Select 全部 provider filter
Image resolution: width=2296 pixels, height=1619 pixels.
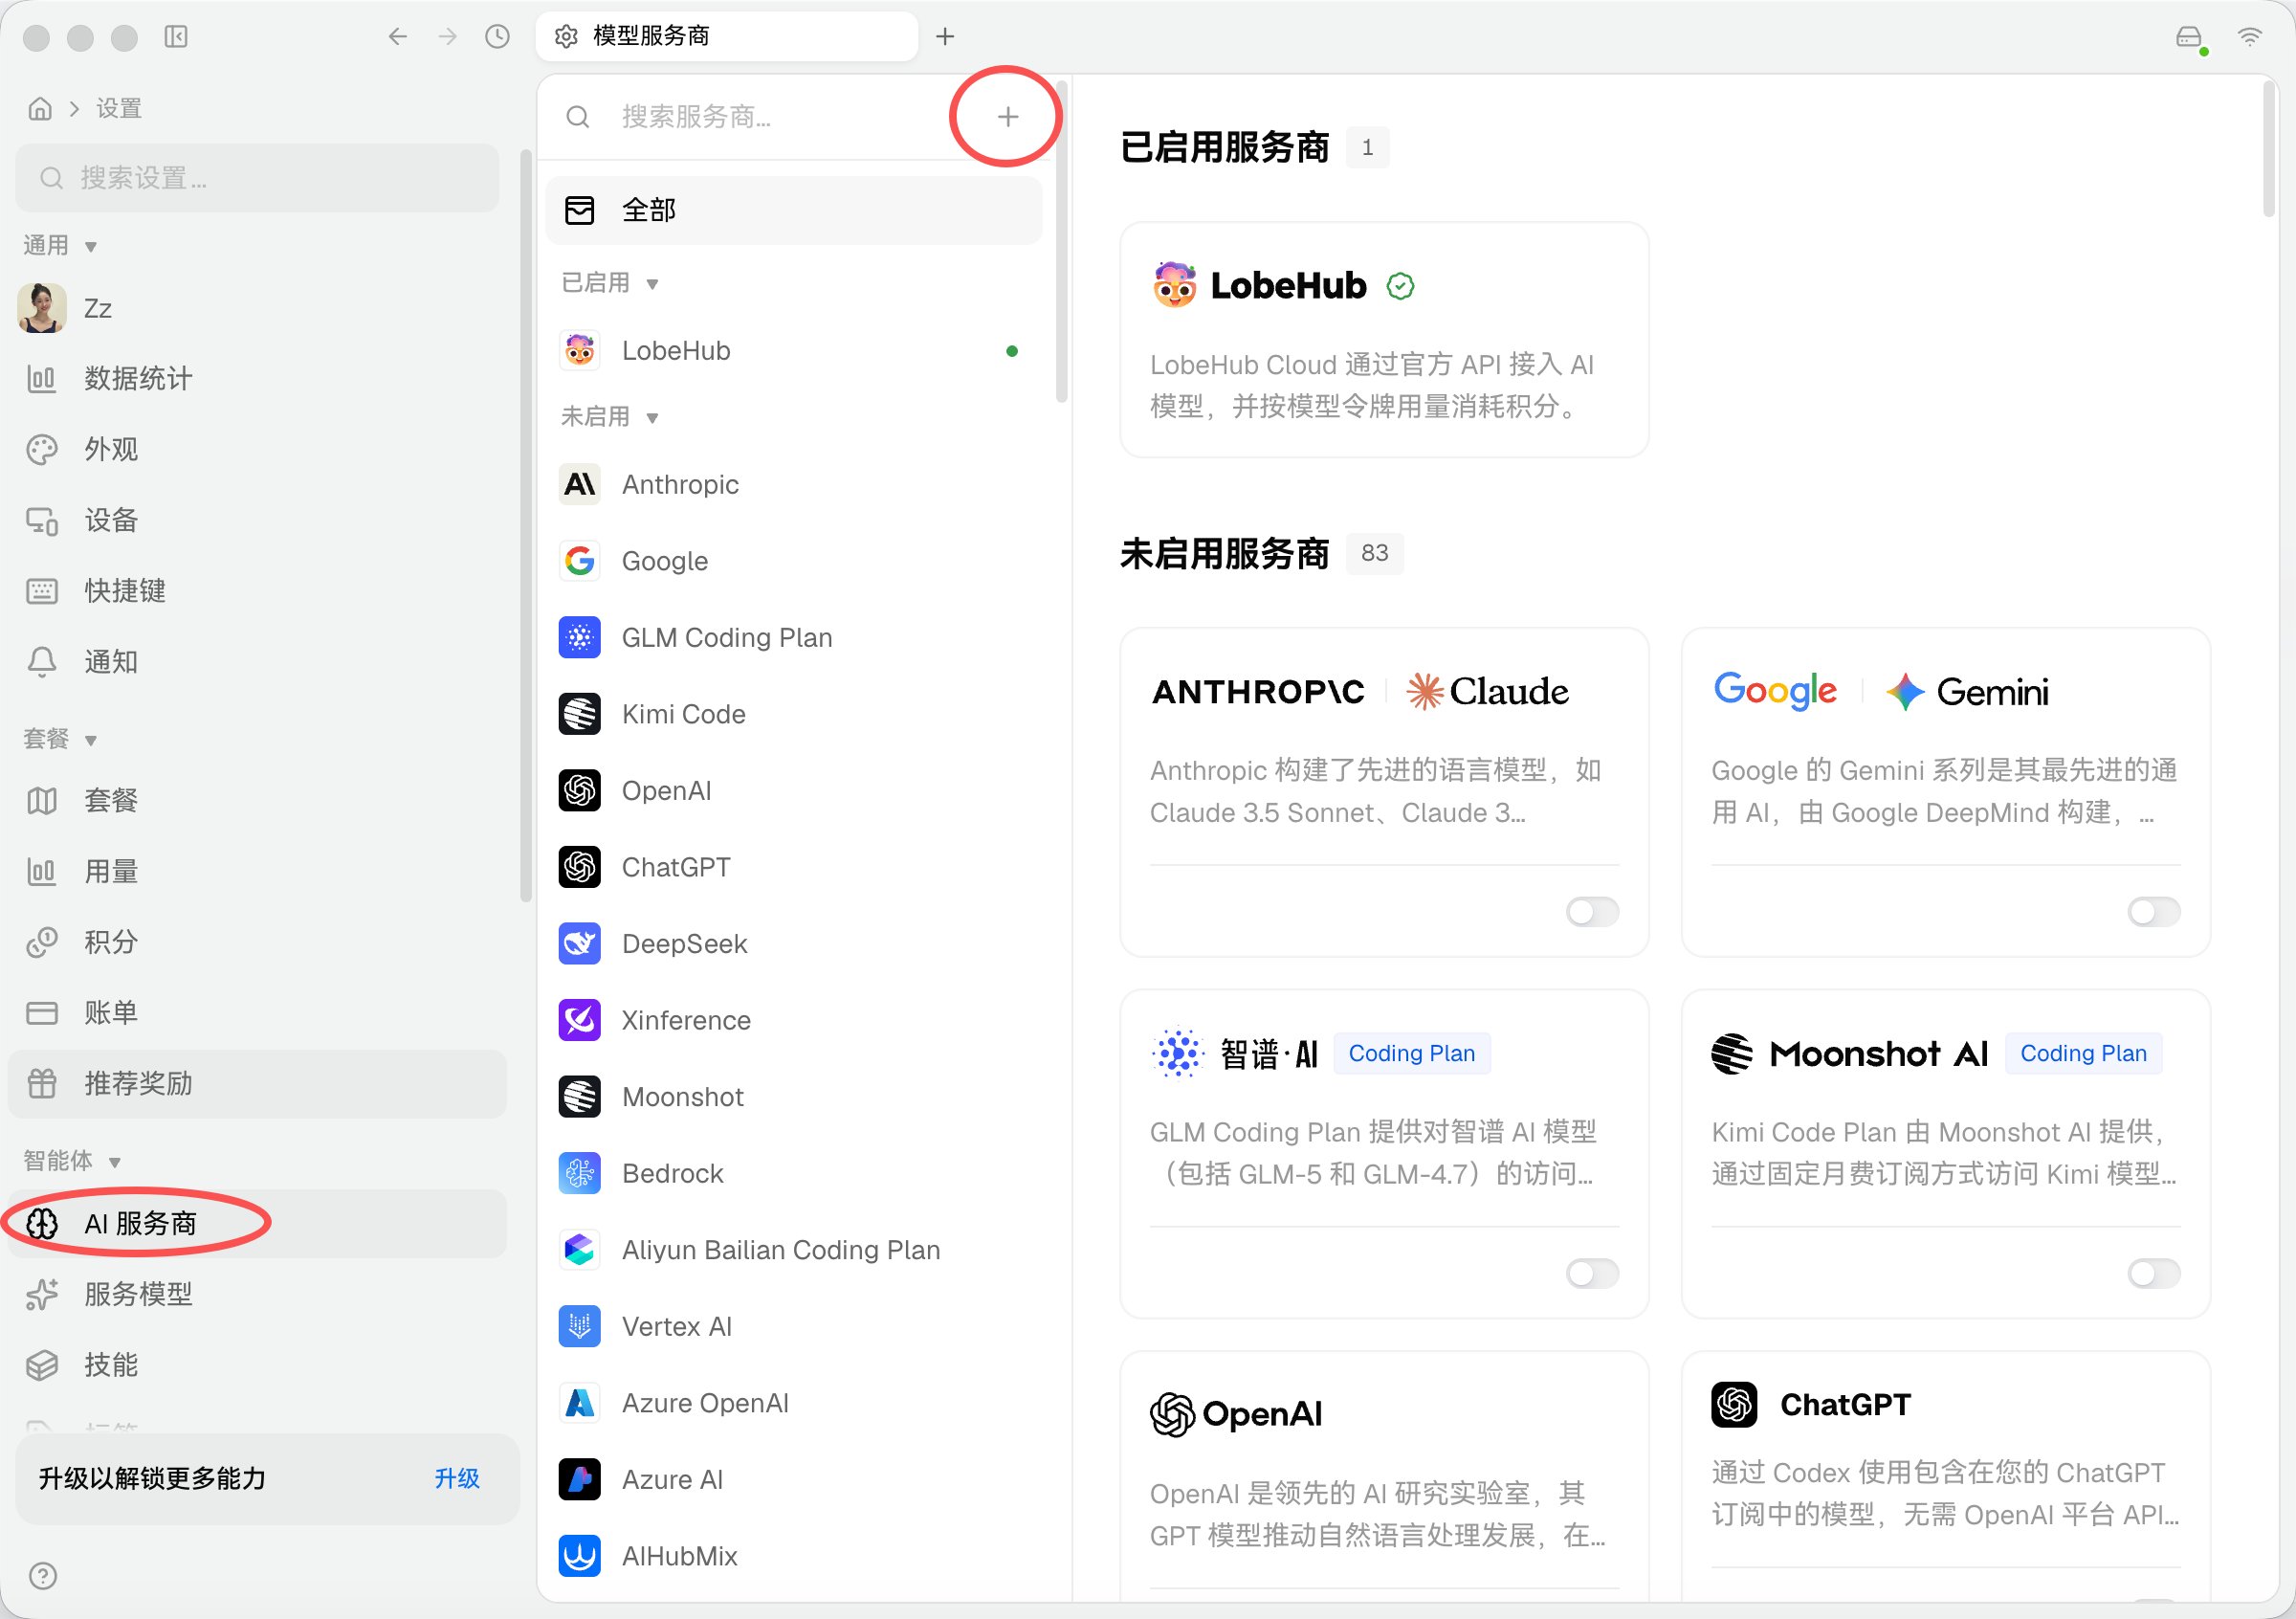[x=793, y=210]
